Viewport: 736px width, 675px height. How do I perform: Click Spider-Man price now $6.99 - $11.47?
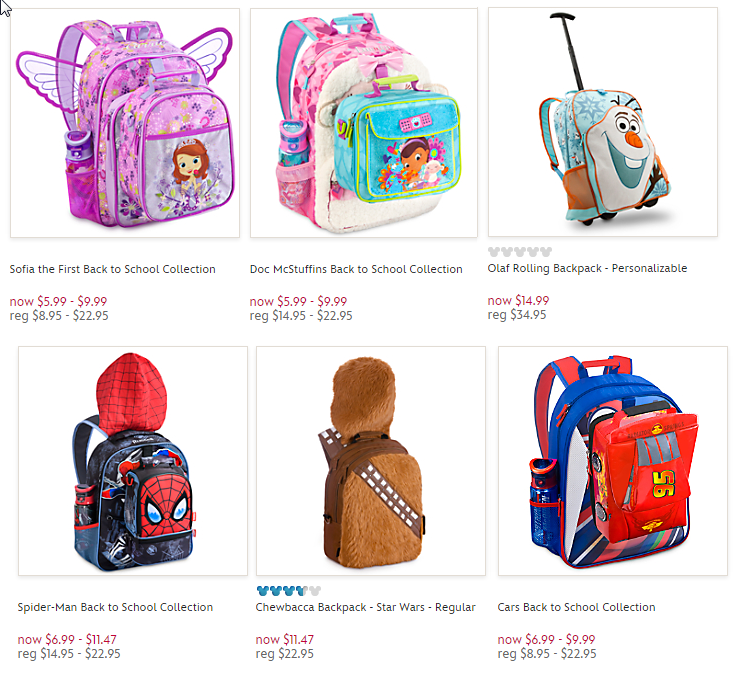click(x=67, y=639)
